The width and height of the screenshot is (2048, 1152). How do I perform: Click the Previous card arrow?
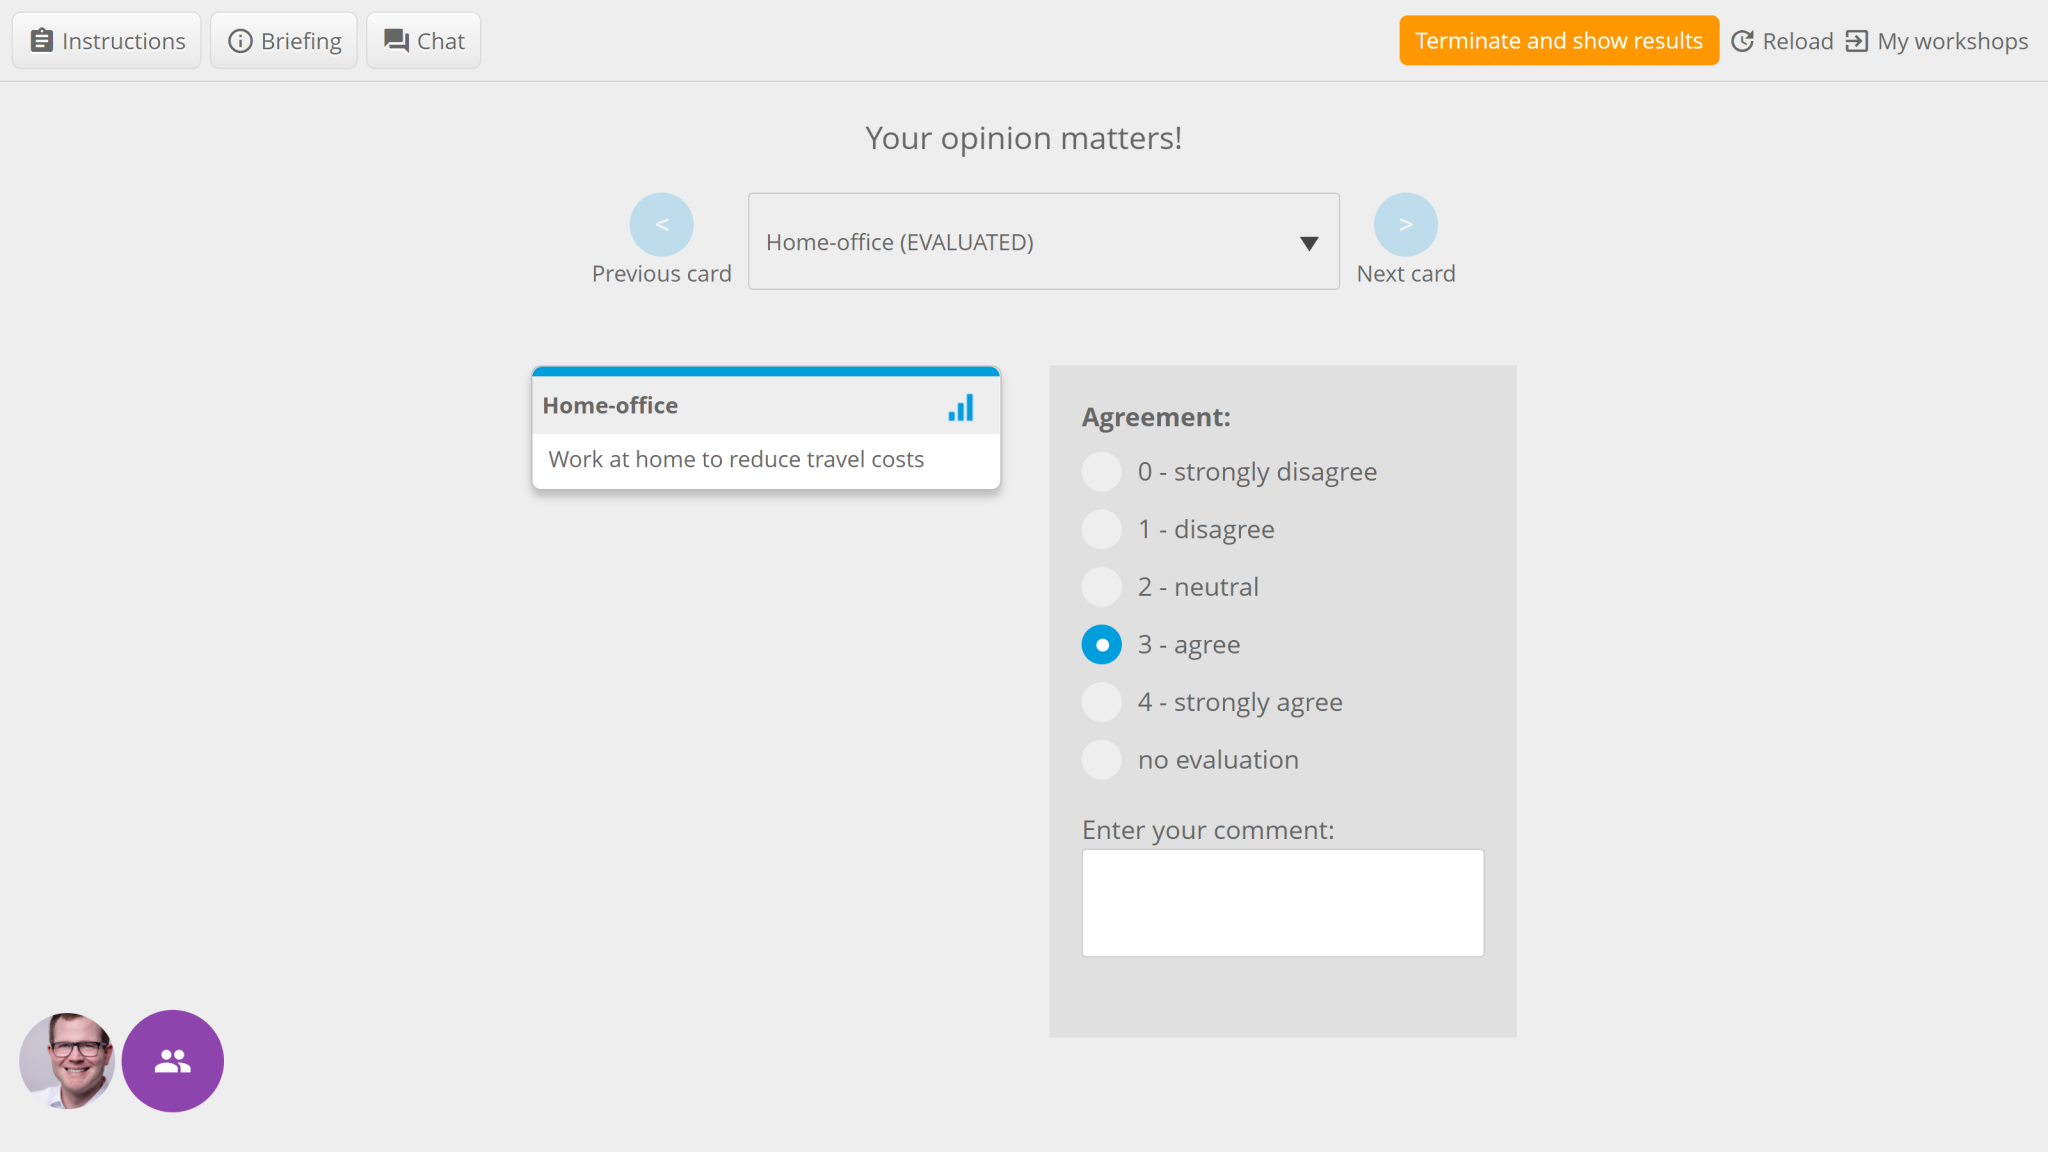661,224
